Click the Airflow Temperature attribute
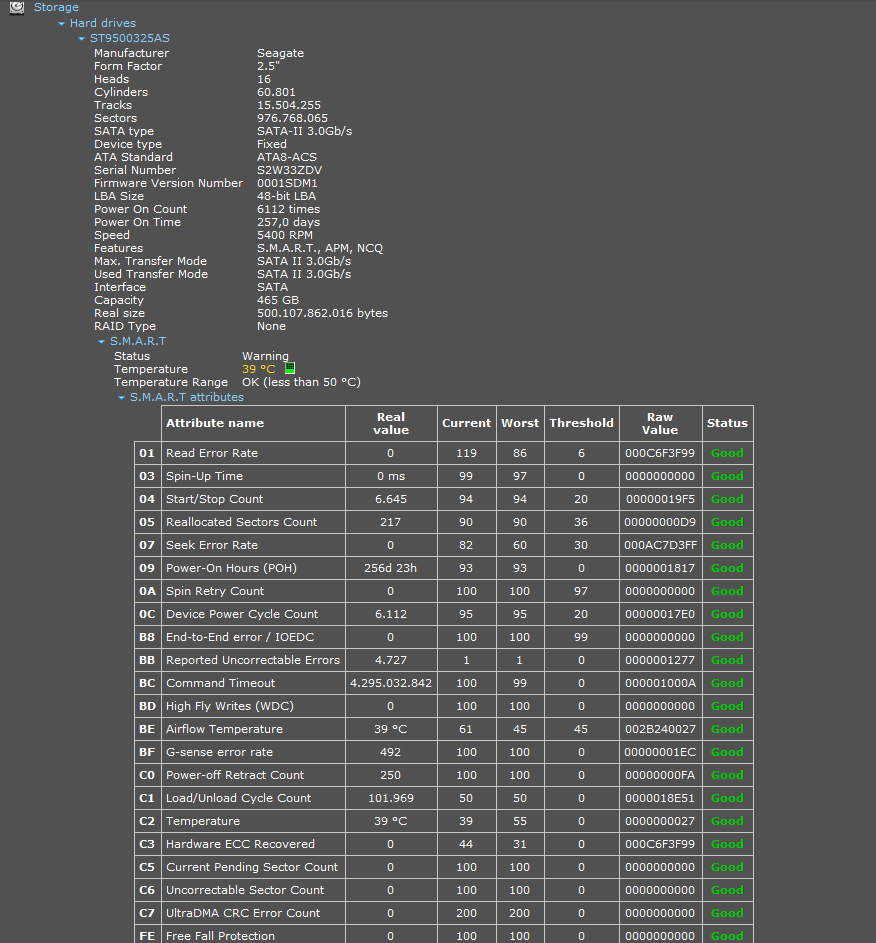 tap(224, 729)
